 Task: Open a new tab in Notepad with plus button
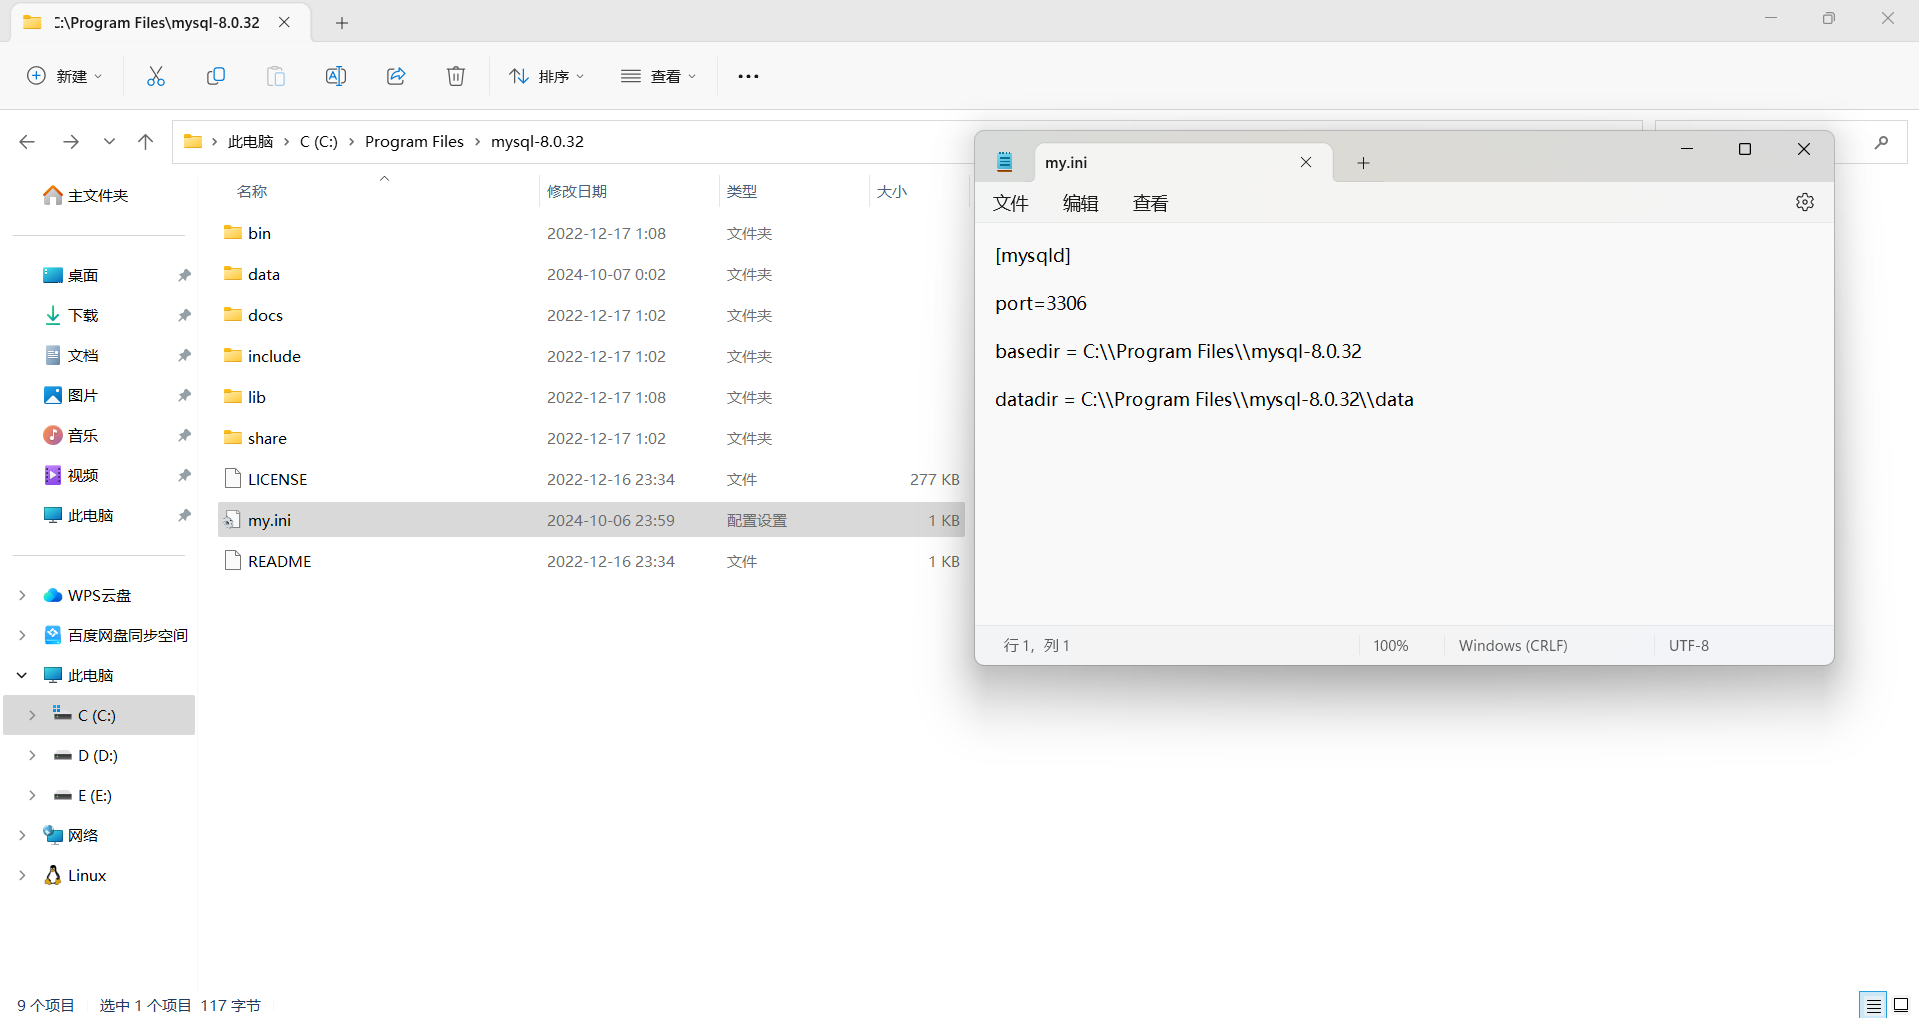tap(1362, 162)
